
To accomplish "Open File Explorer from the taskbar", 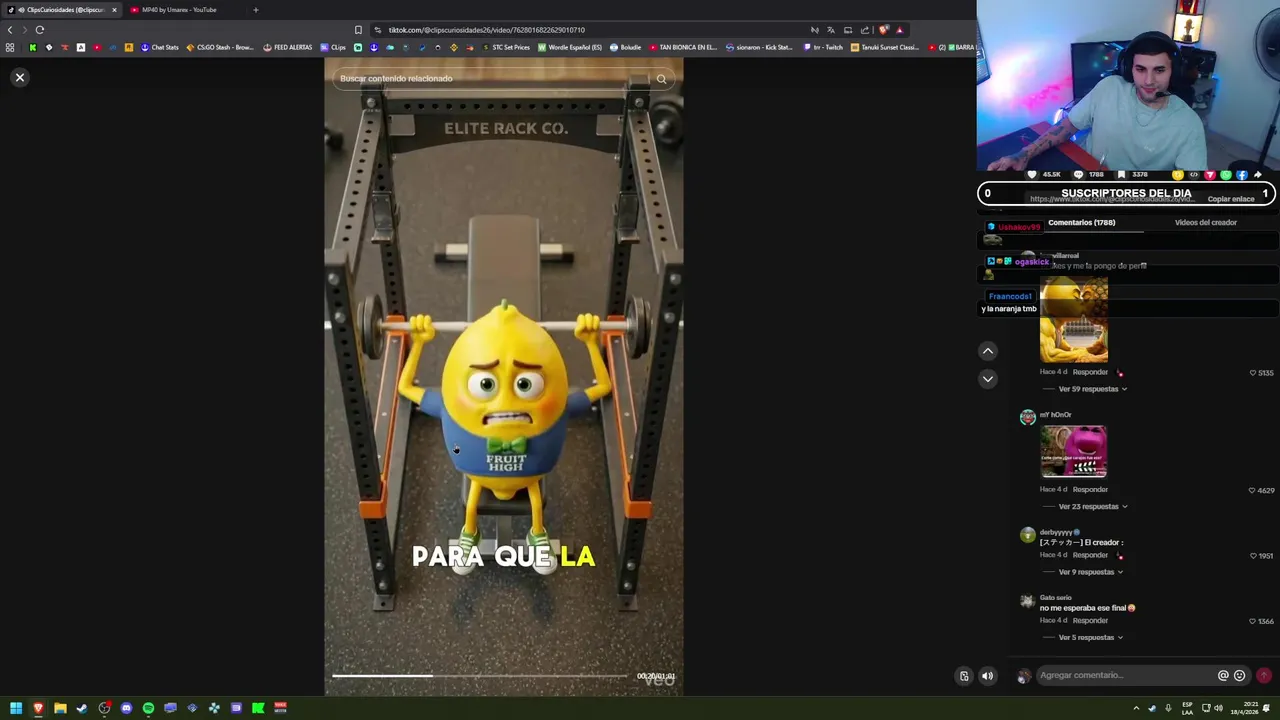I will tap(60, 708).
